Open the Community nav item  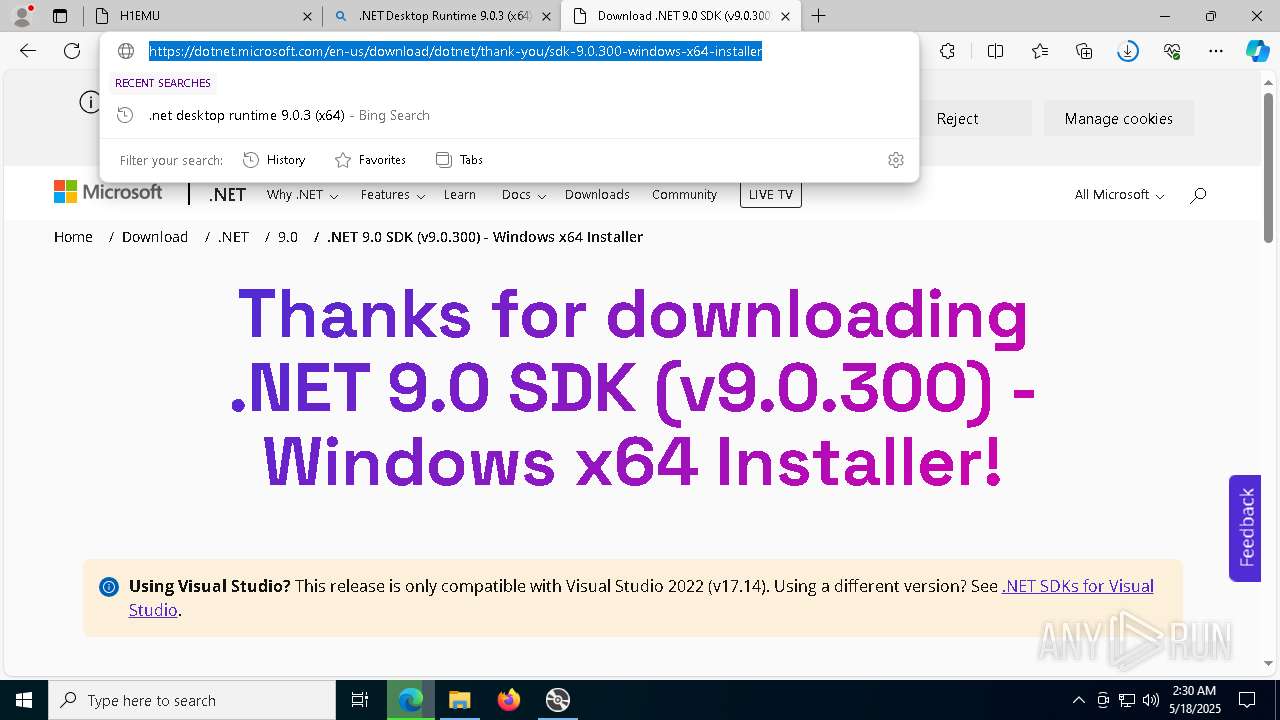click(684, 195)
